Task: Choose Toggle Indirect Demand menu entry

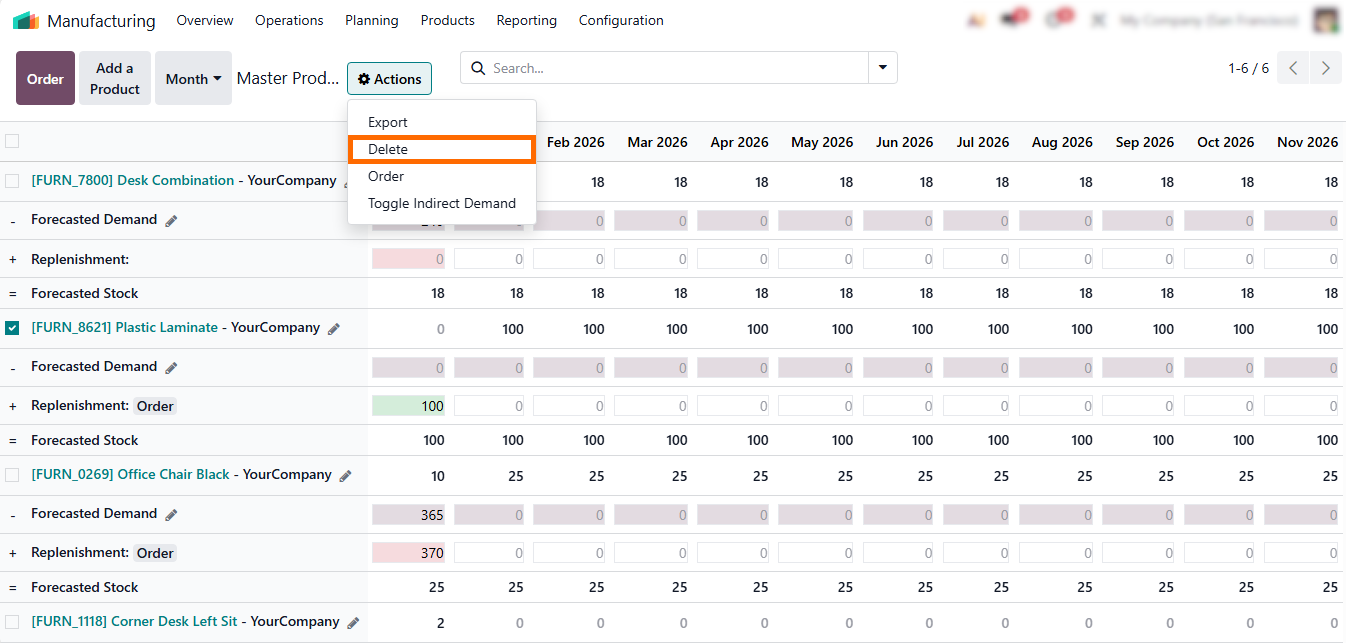Action: click(441, 203)
